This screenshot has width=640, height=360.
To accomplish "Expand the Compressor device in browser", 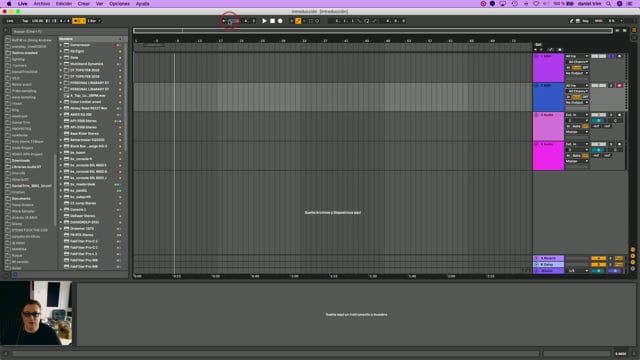I will point(61,45).
